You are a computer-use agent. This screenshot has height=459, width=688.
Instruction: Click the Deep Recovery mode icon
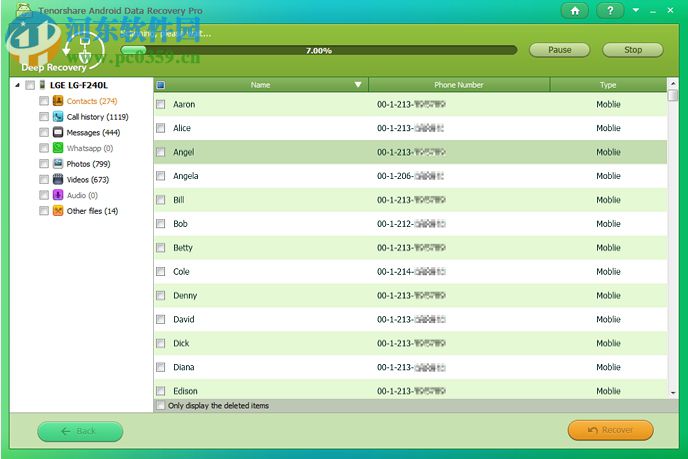tap(84, 50)
